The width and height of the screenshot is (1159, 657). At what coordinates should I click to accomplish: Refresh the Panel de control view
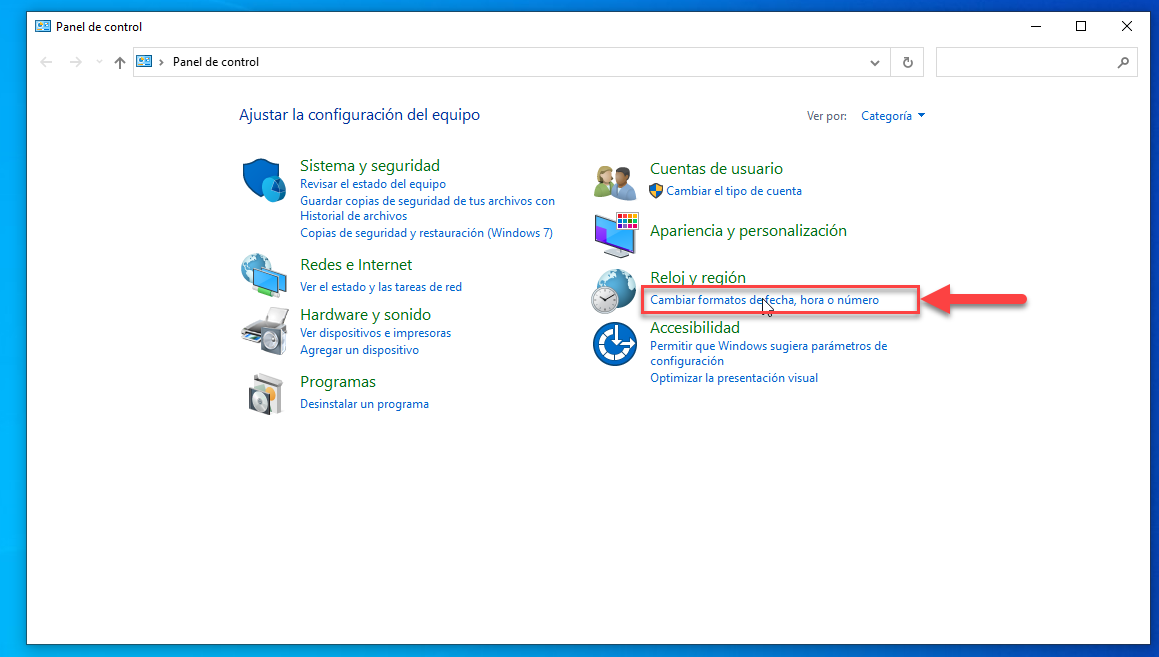click(x=908, y=62)
